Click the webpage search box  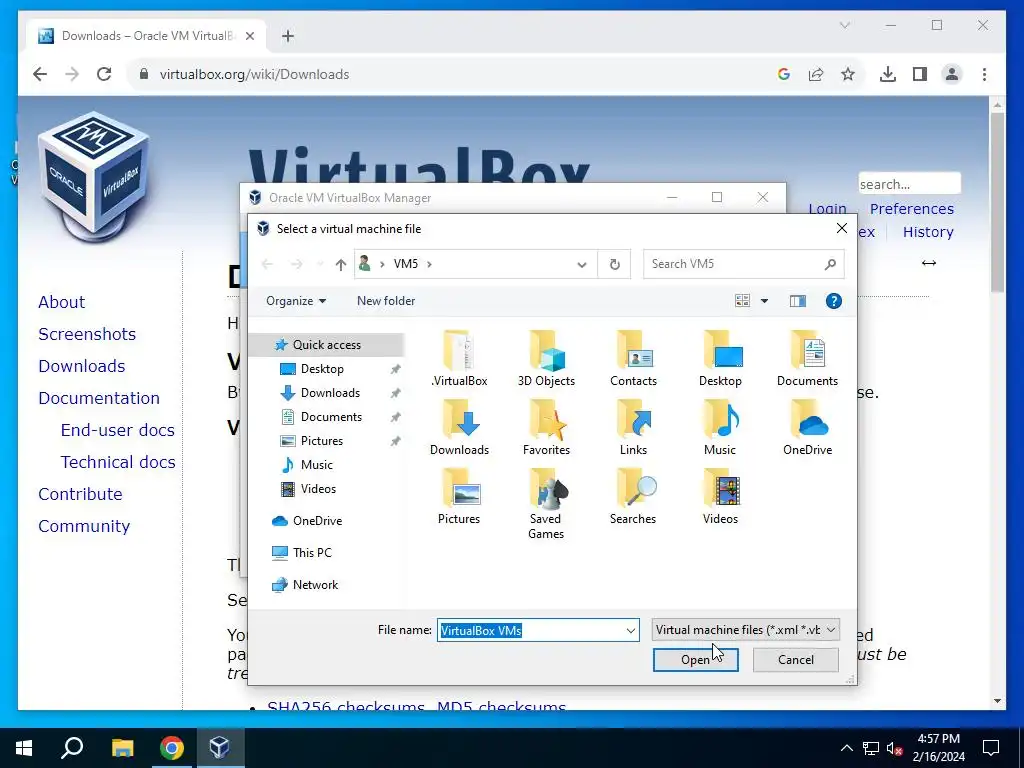pos(909,184)
